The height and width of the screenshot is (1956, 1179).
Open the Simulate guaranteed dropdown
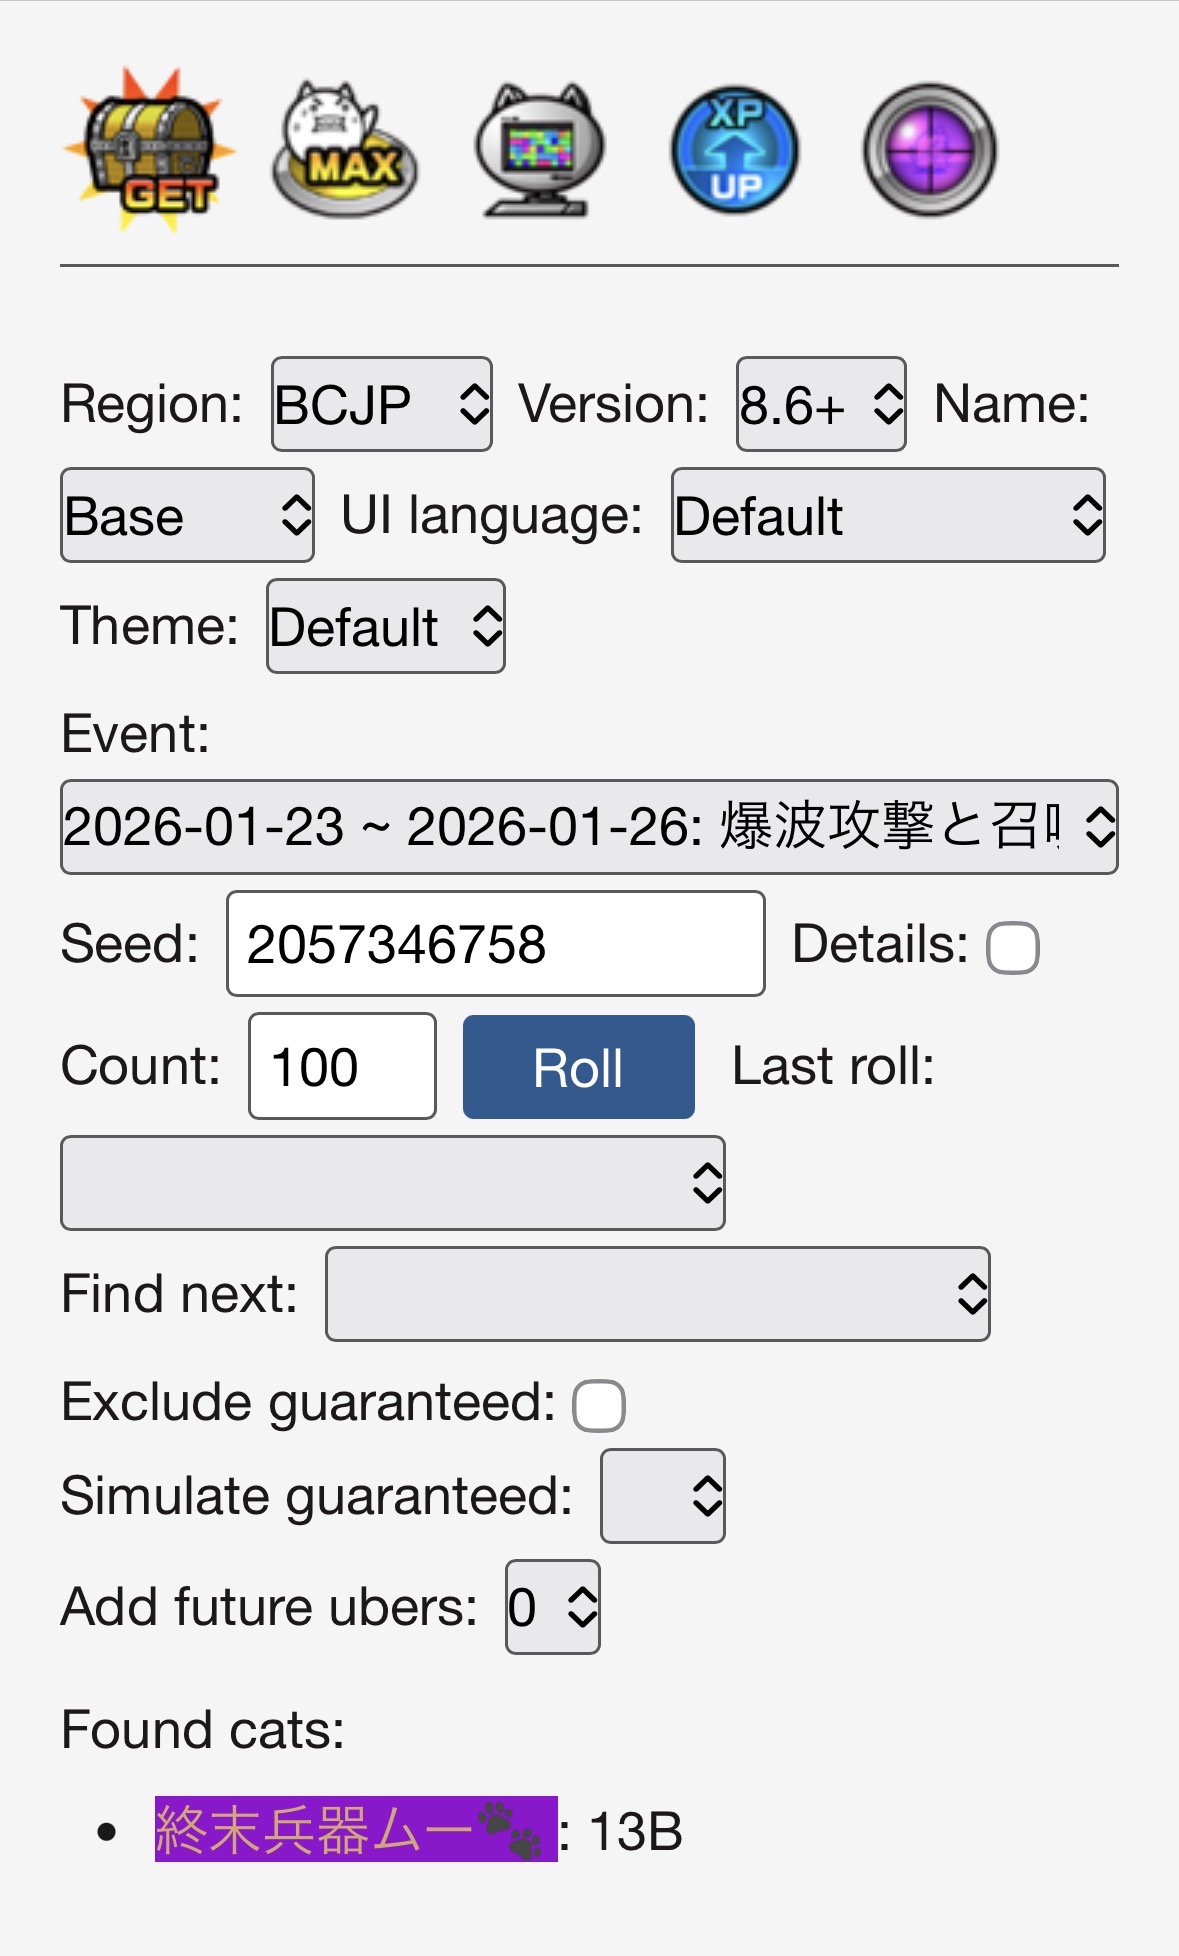pyautogui.click(x=662, y=1496)
